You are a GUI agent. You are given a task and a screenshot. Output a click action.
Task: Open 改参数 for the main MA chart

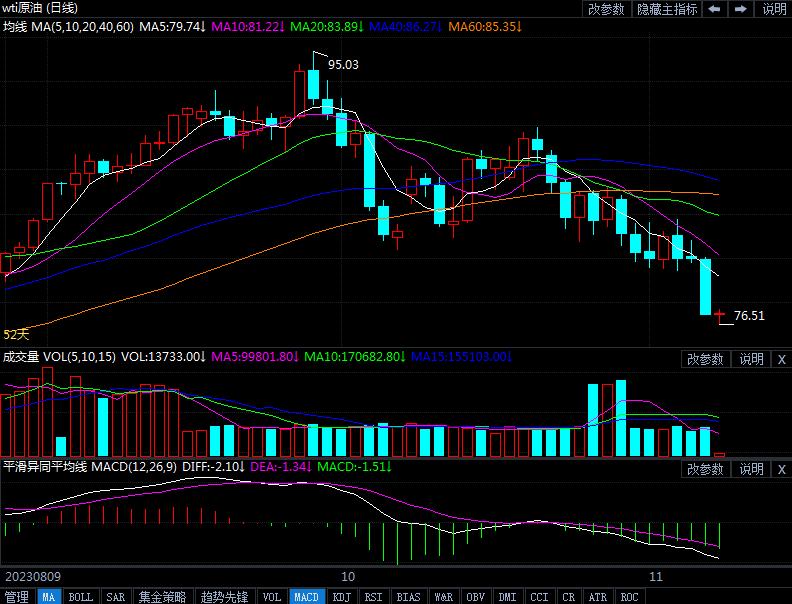pyautogui.click(x=606, y=9)
